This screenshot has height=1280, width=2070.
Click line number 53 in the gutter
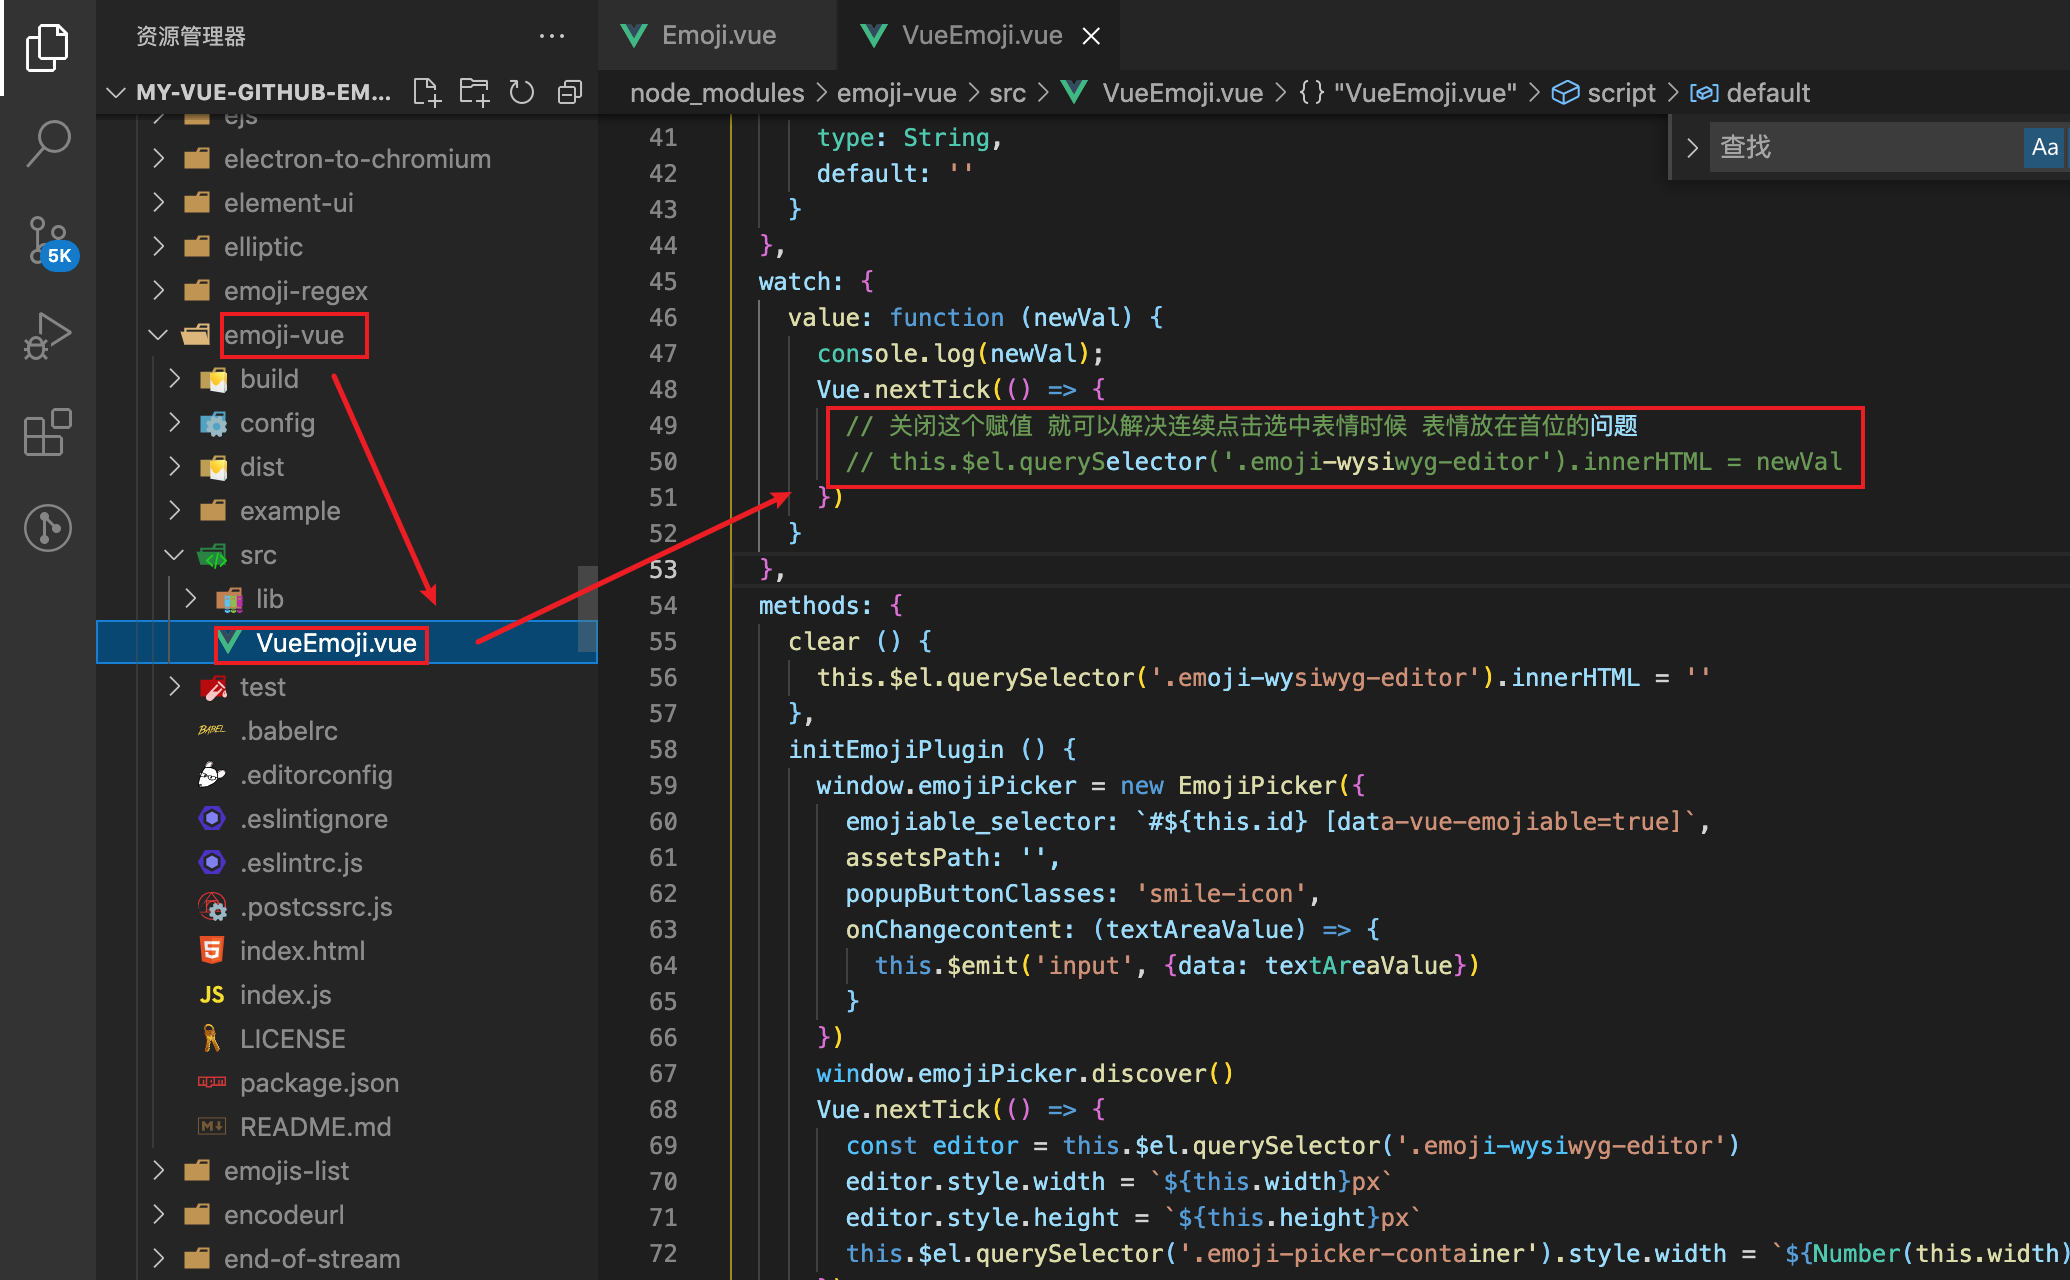pyautogui.click(x=663, y=570)
